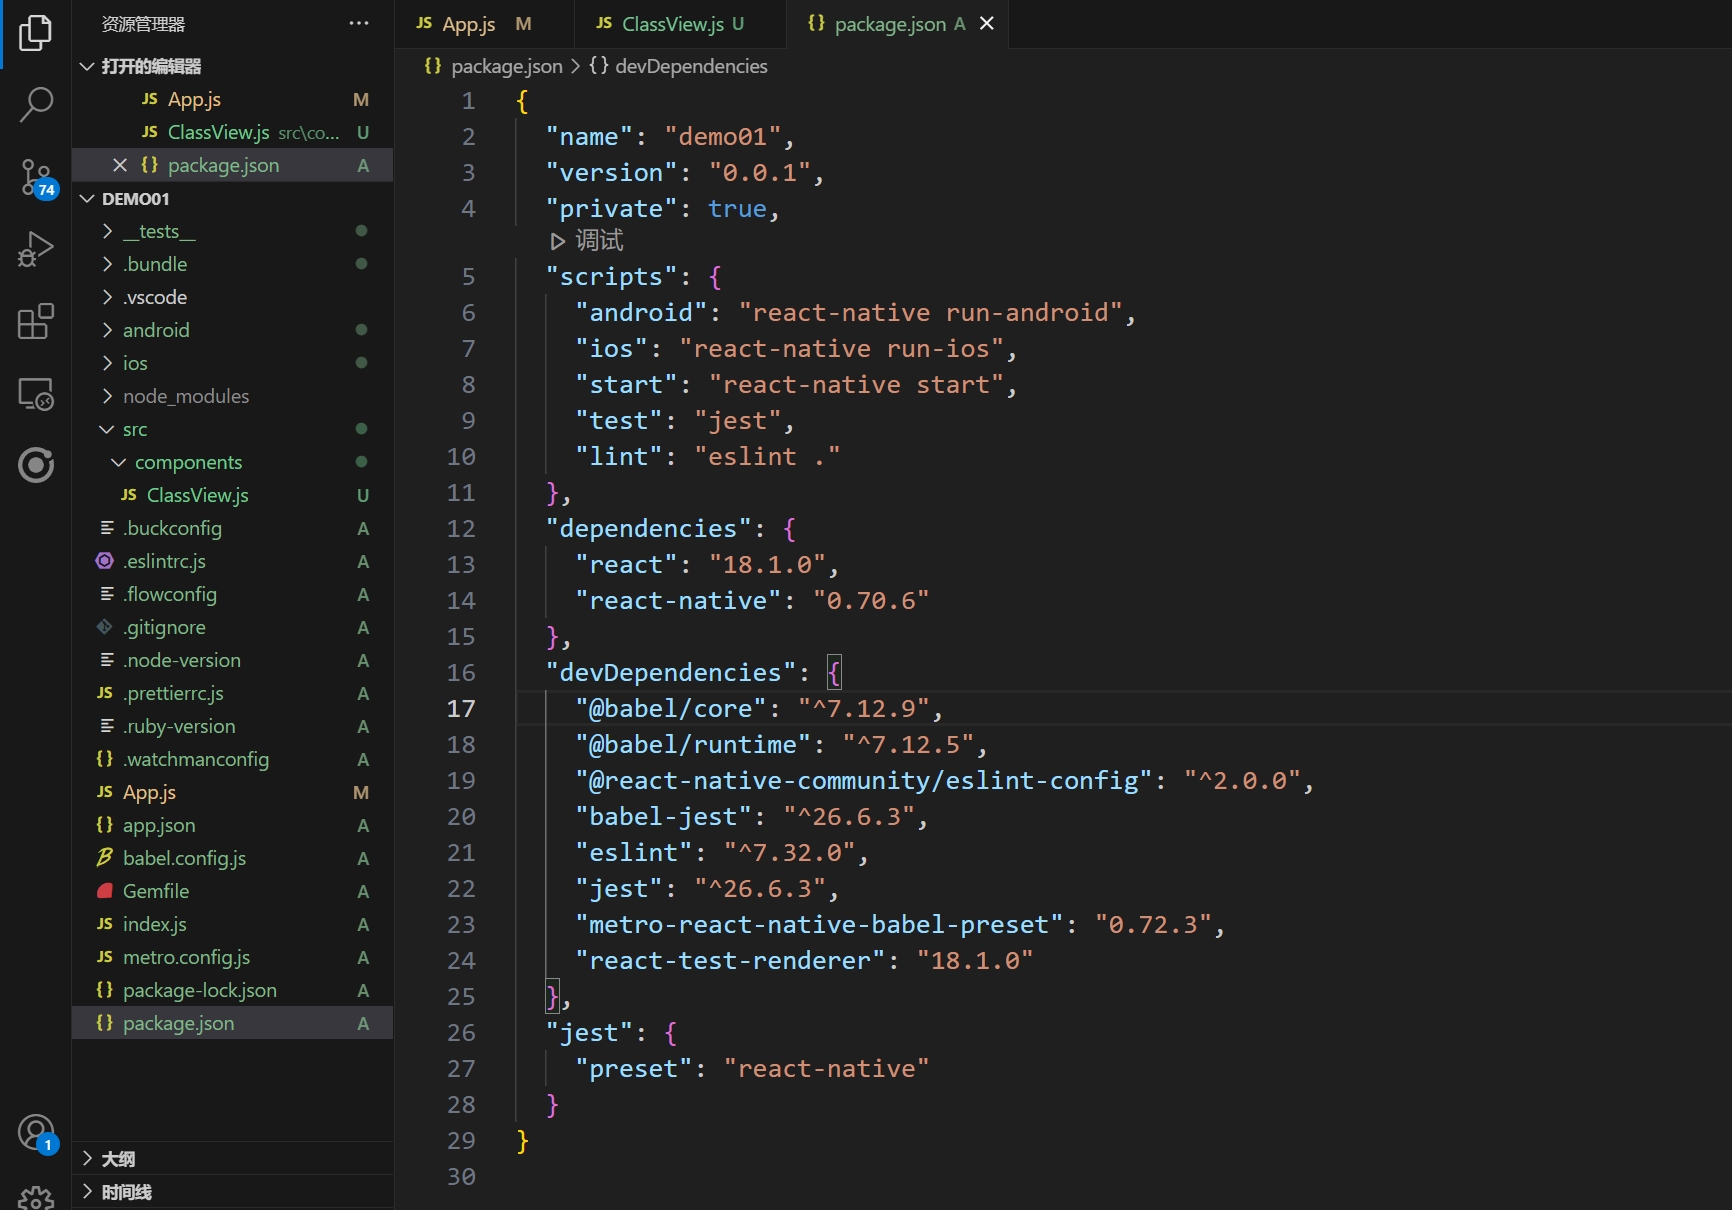Open package-lock.json file
The width and height of the screenshot is (1732, 1210).
[232, 990]
